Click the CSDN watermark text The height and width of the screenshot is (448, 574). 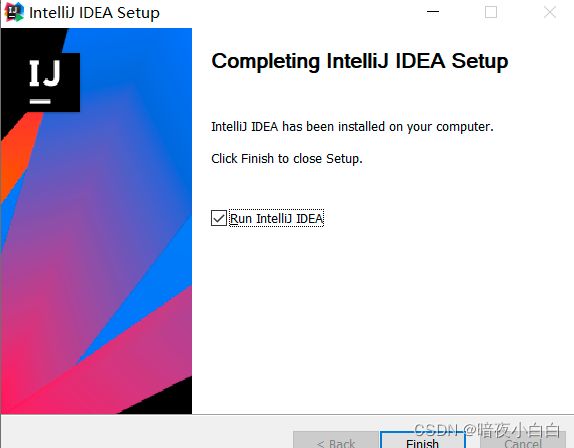click(x=487, y=430)
